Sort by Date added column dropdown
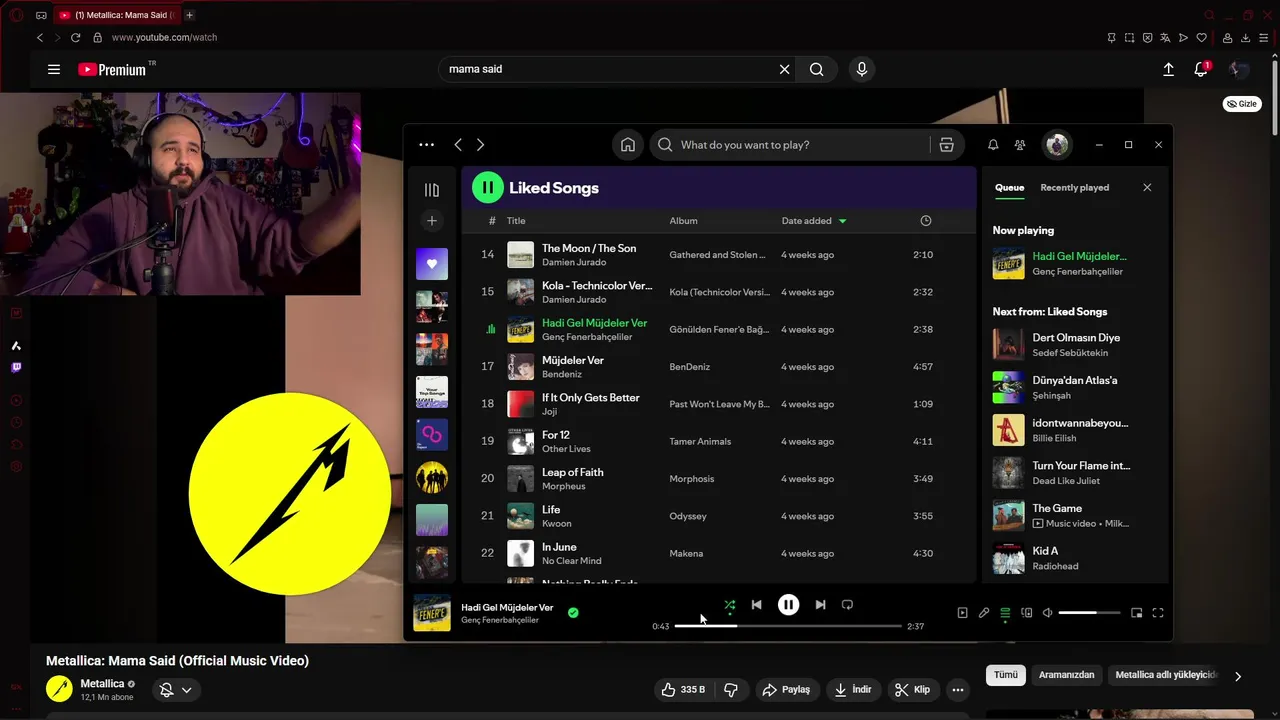The image size is (1280, 720). tap(814, 221)
